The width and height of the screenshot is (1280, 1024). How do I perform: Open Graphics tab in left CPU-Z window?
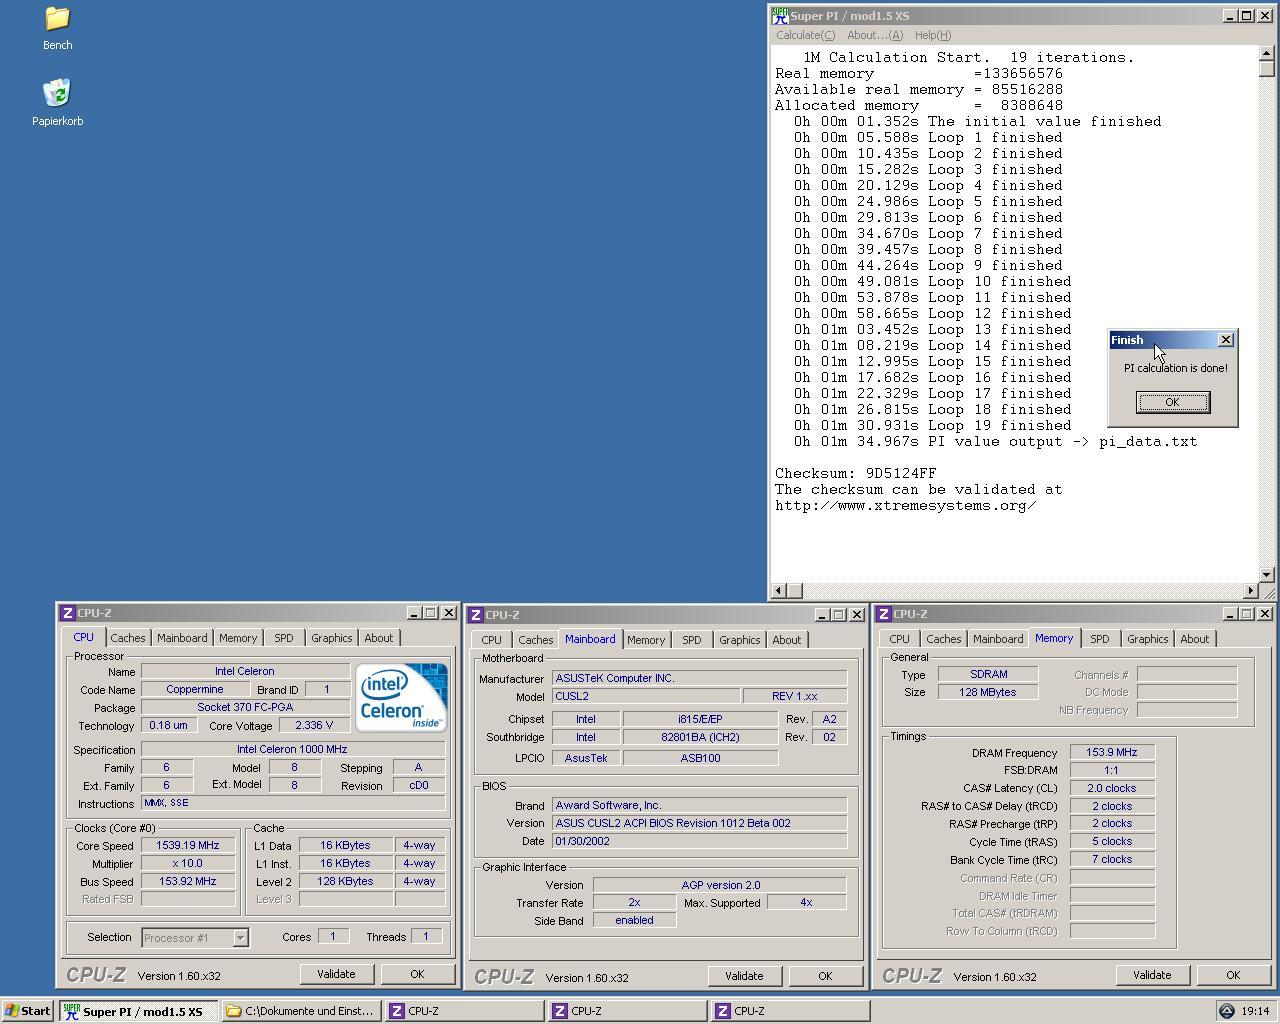coord(331,638)
